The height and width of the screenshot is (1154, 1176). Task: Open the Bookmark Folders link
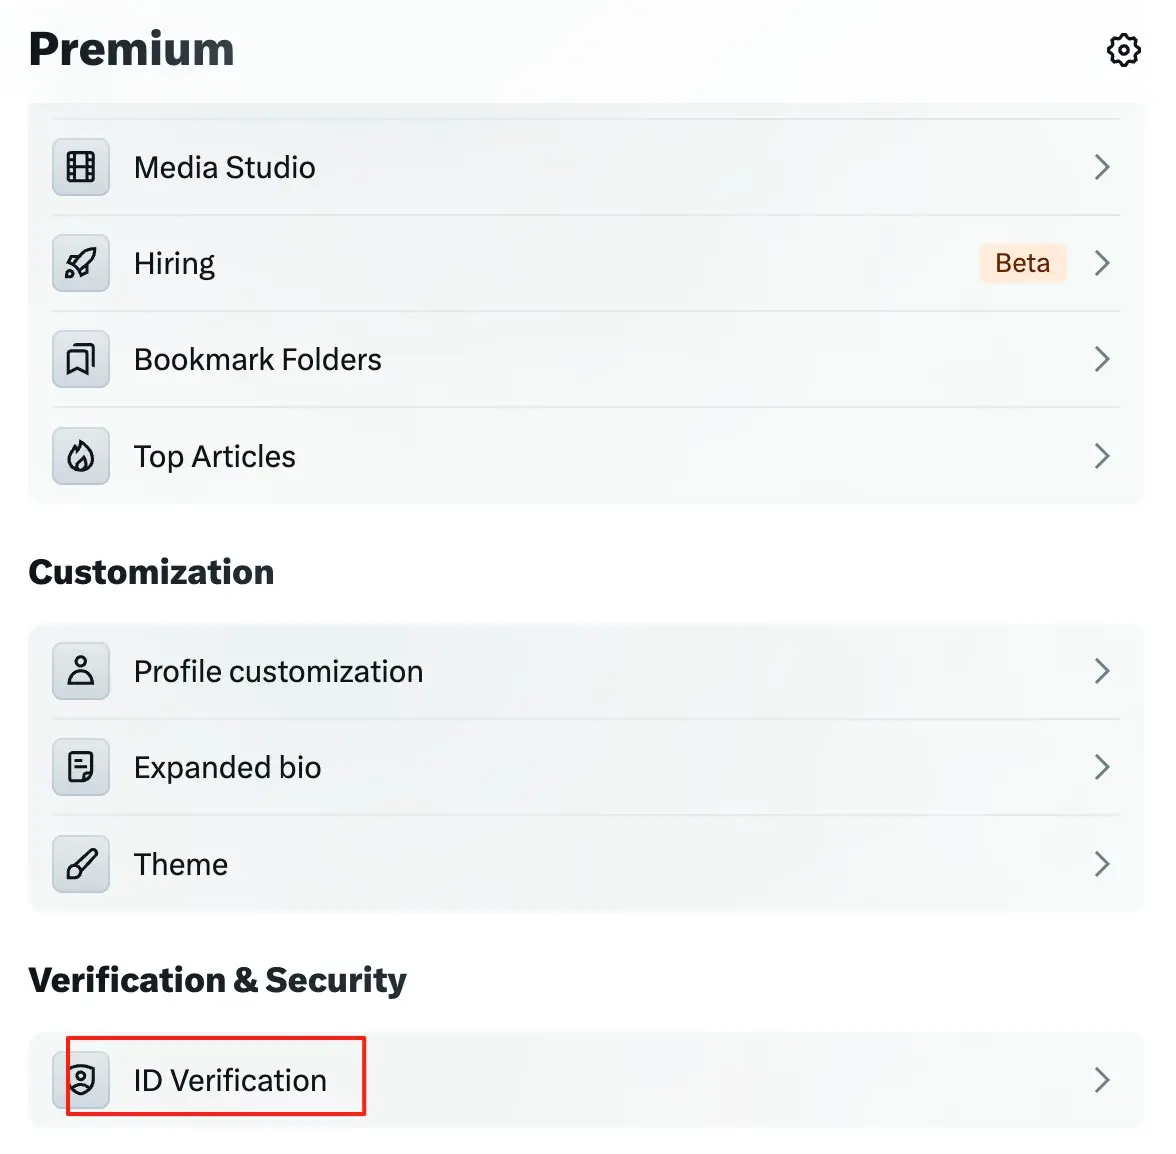pyautogui.click(x=257, y=359)
